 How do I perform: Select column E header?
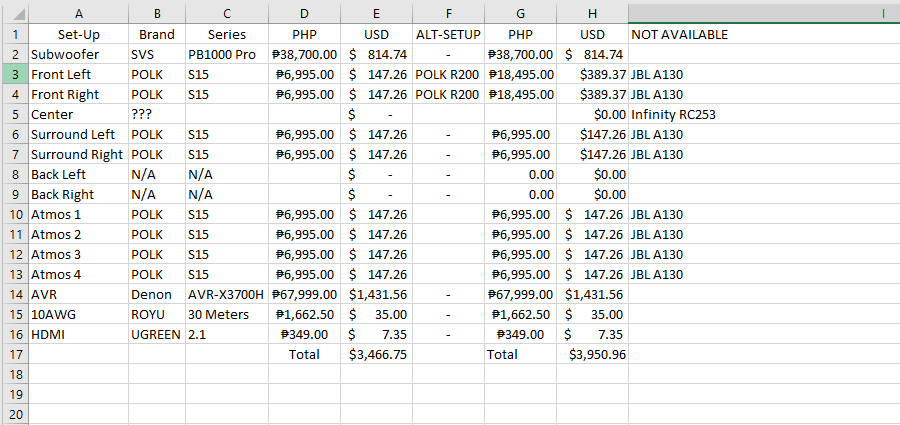point(377,14)
